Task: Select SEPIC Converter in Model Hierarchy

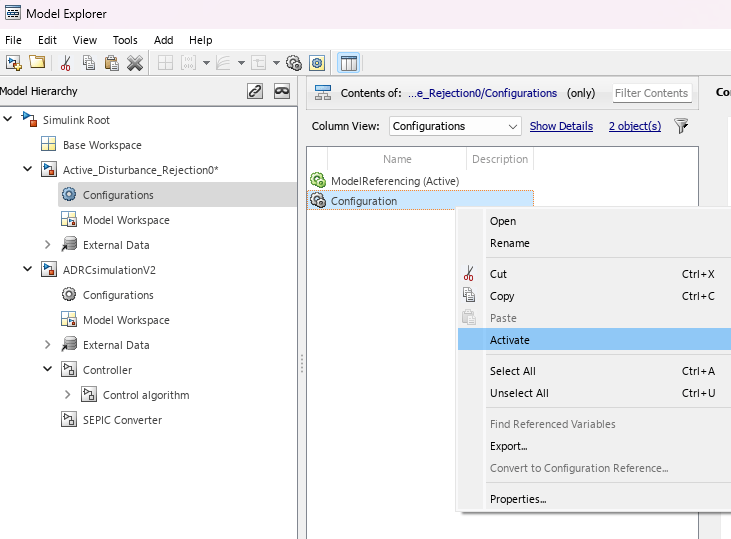Action: tap(122, 420)
